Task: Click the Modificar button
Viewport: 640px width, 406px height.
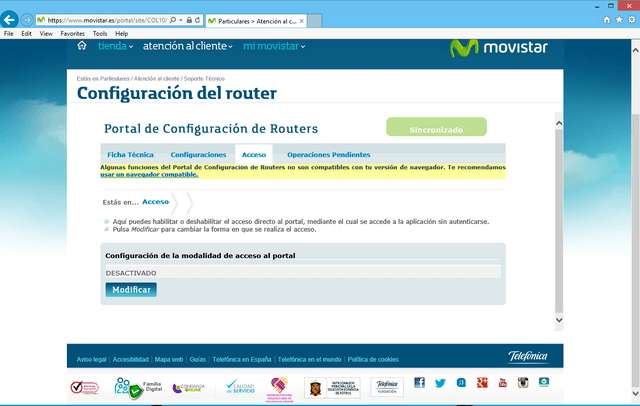Action: [131, 290]
